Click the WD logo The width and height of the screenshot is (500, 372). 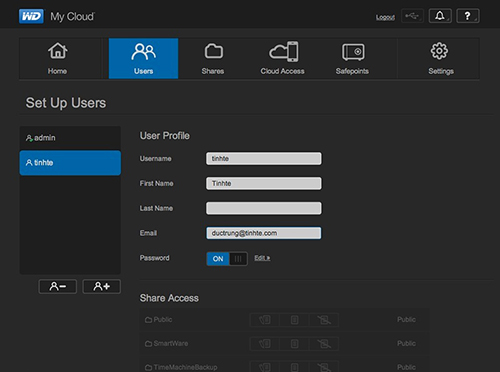(x=31, y=16)
